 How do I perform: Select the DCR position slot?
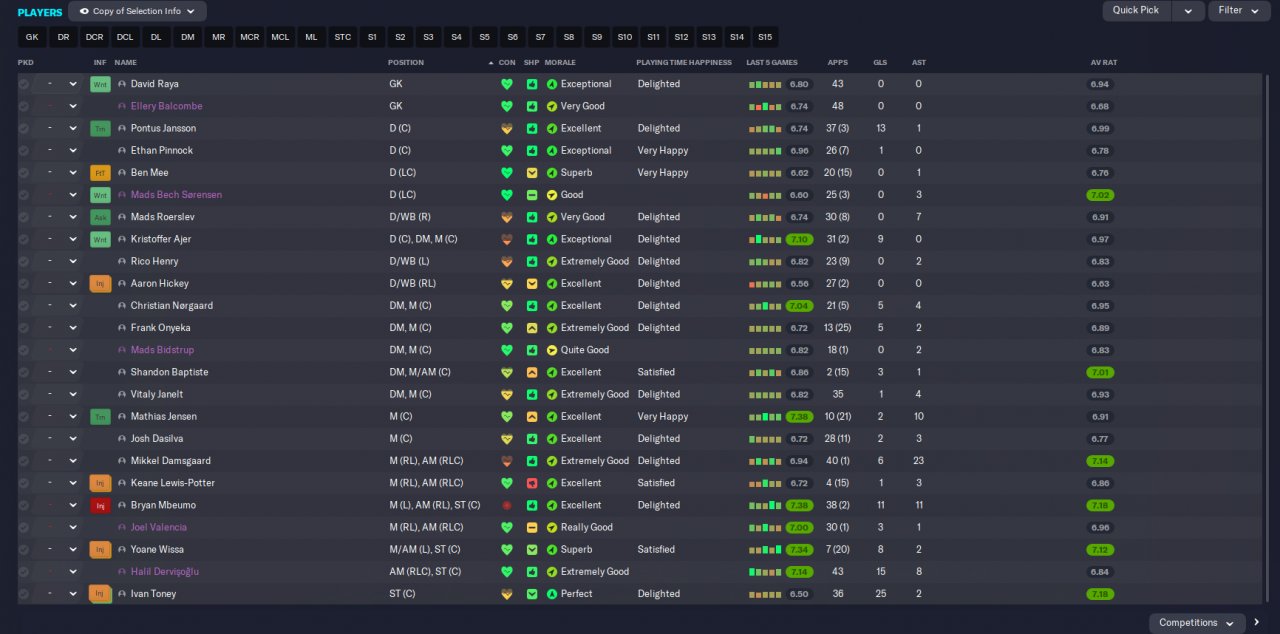pos(94,37)
